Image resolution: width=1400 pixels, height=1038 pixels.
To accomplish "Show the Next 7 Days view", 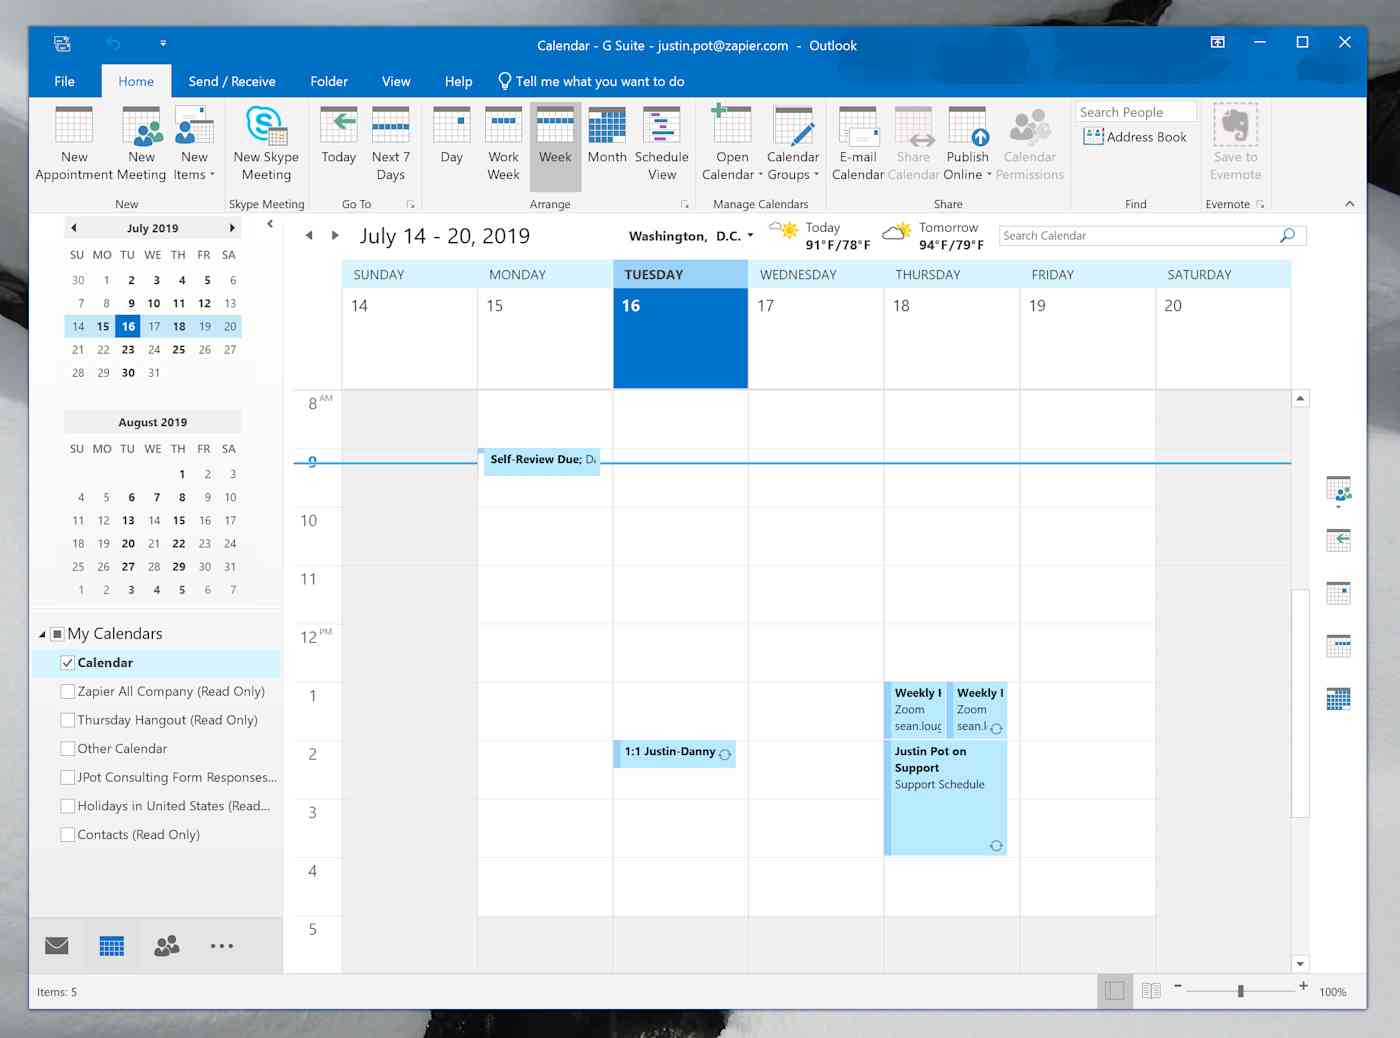I will point(391,145).
